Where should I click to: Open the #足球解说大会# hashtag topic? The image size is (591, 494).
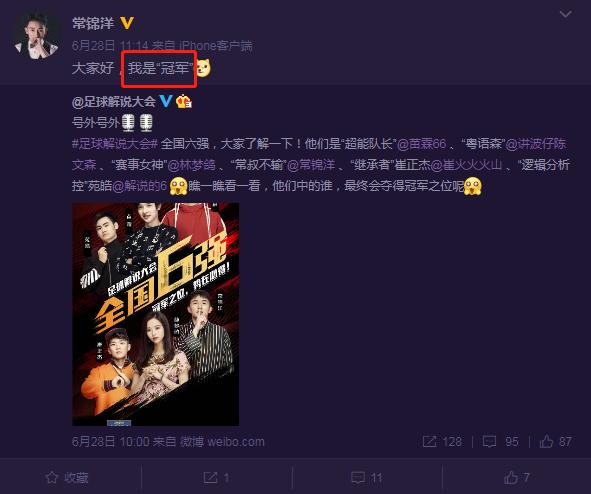click(115, 144)
